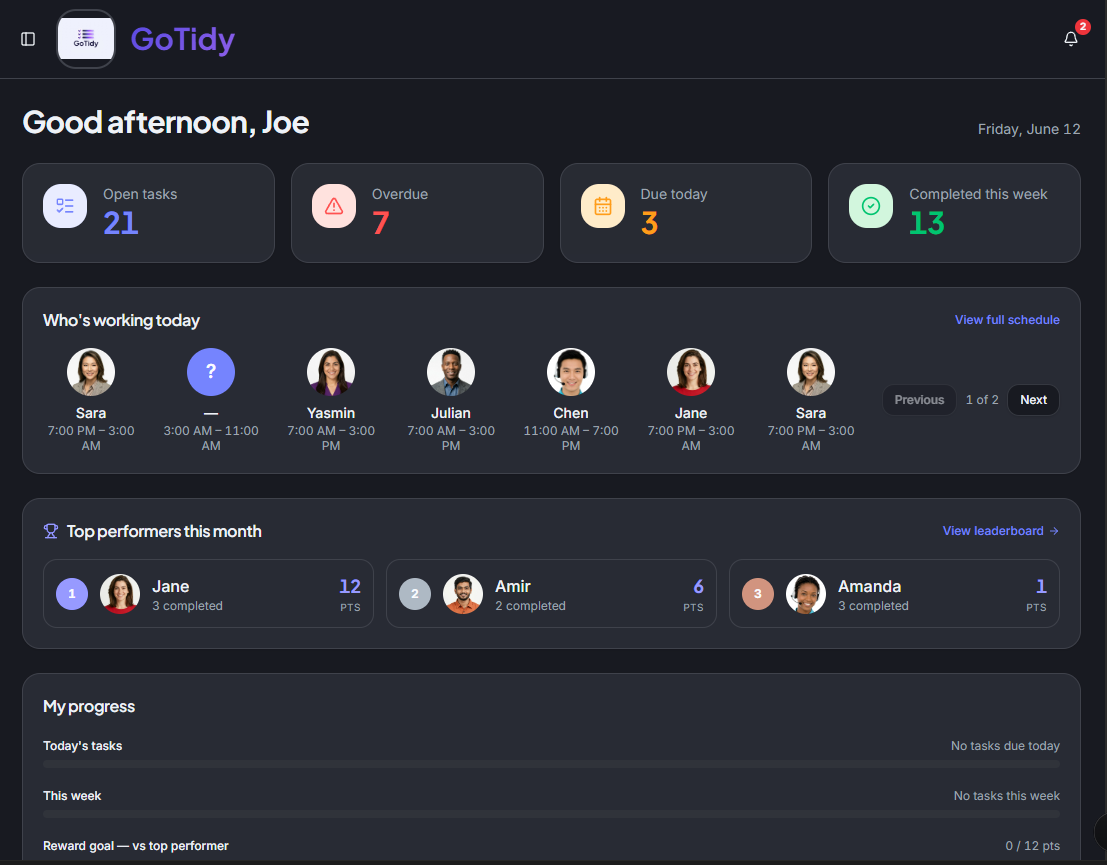Click 'No tasks due today' text
The image size is (1107, 865).
(1005, 746)
